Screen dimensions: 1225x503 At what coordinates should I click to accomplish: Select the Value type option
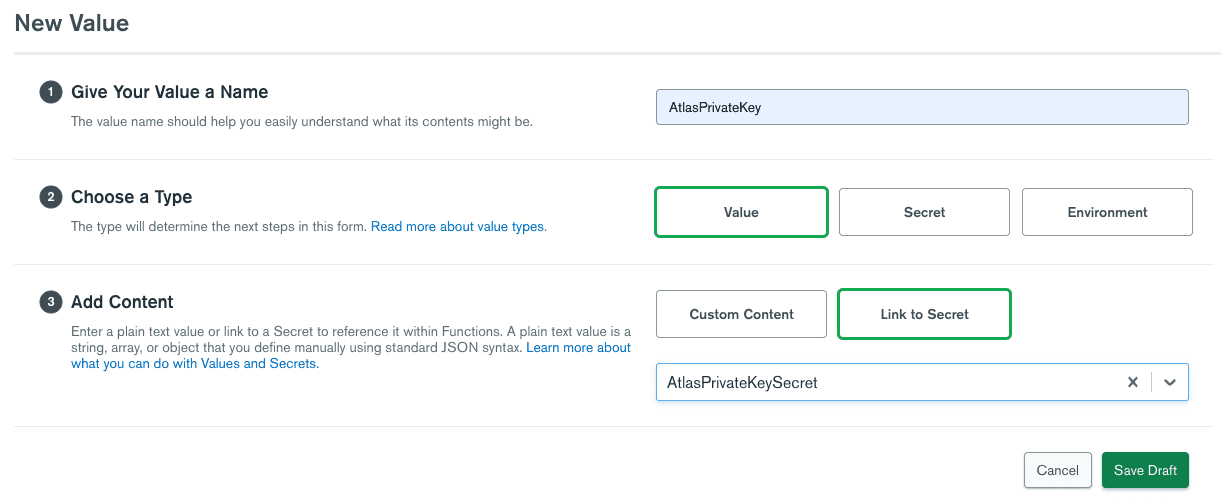point(741,212)
